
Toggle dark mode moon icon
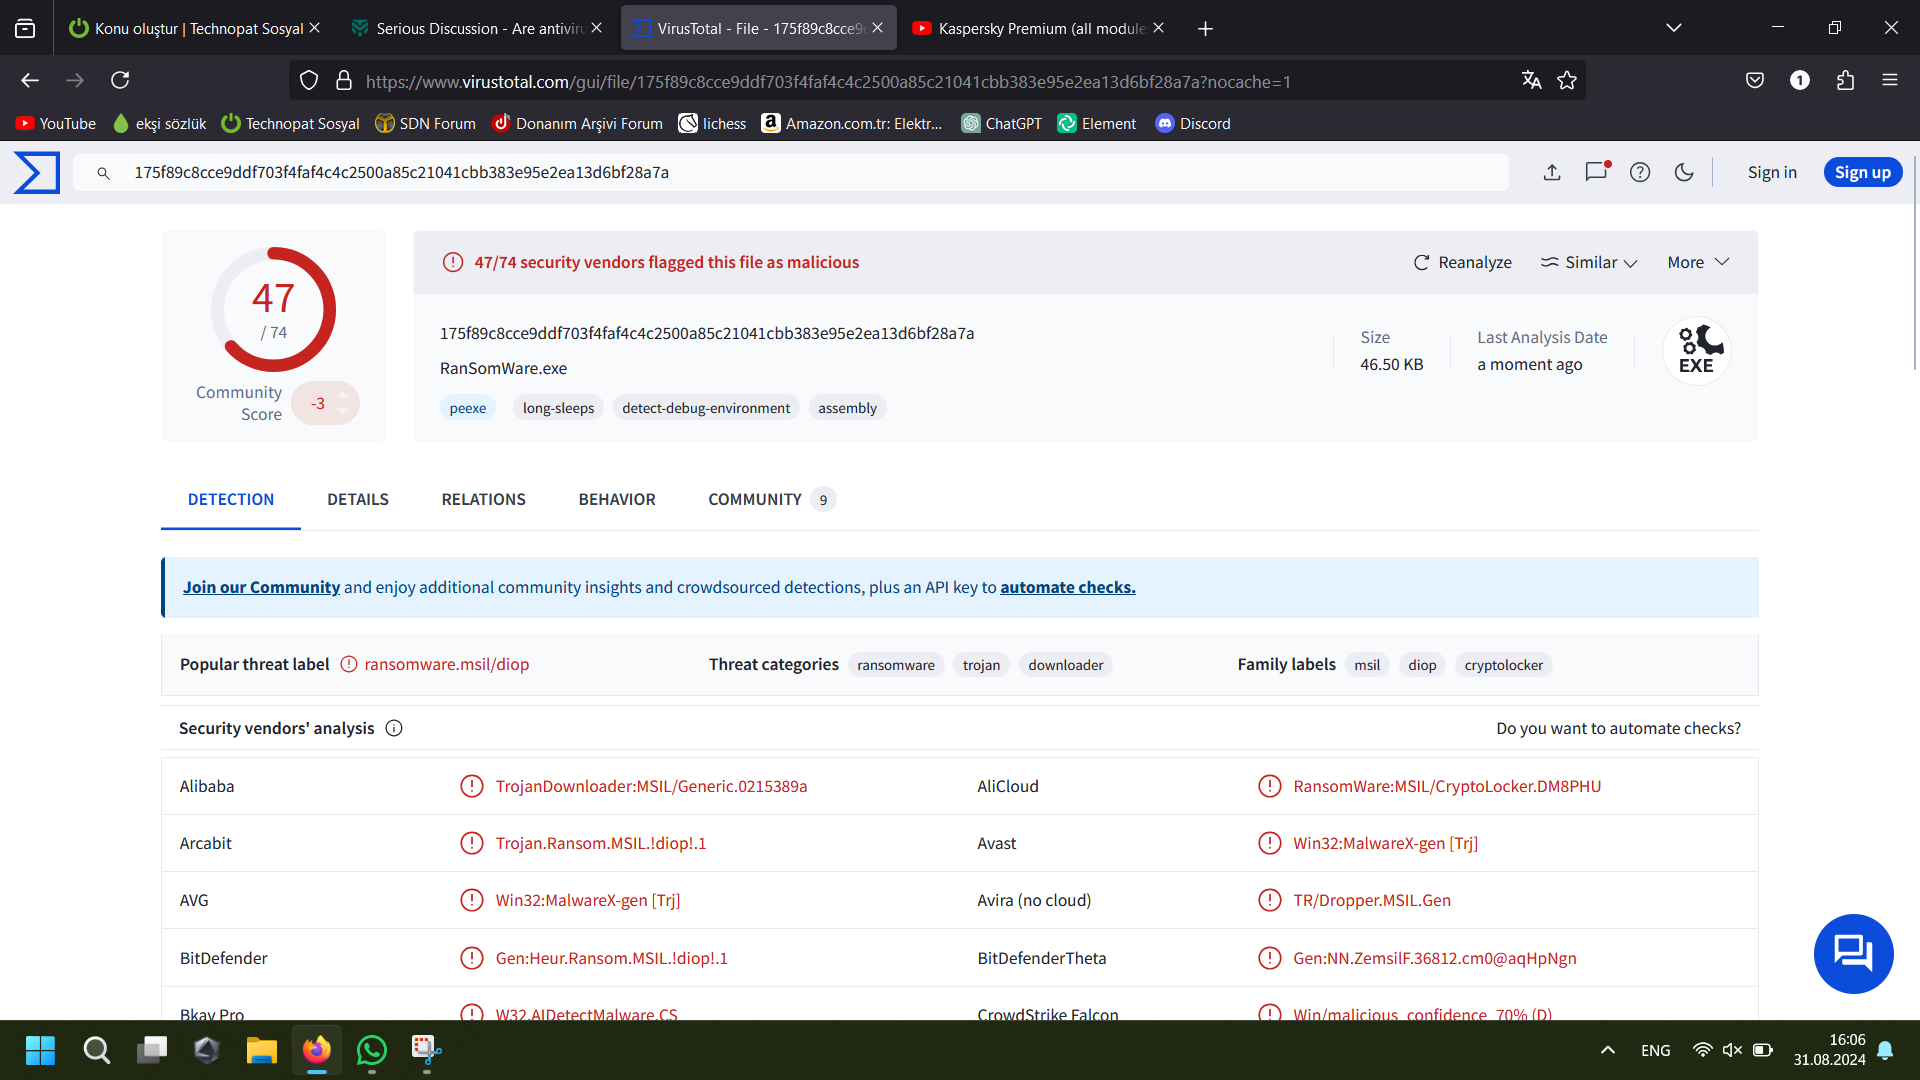(1684, 172)
